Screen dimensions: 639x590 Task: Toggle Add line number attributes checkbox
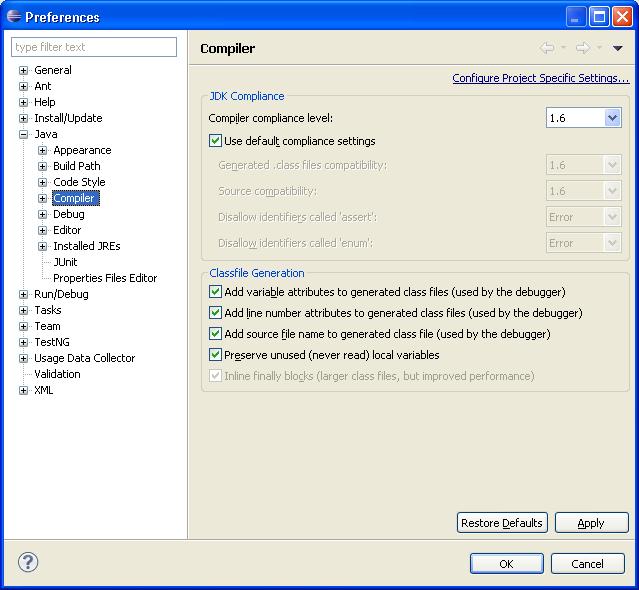[215, 313]
